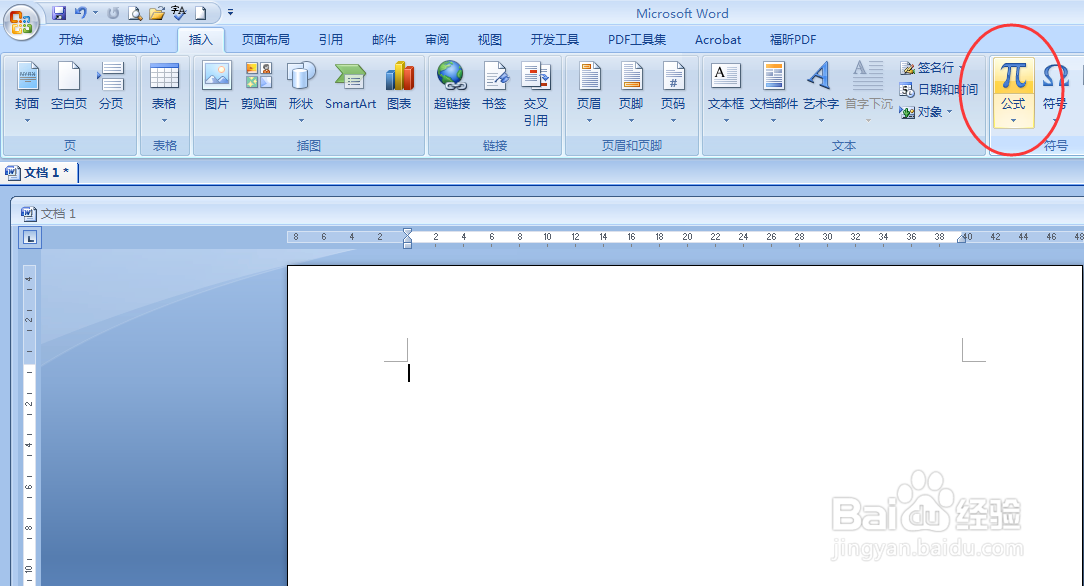The height and width of the screenshot is (586, 1084).
Task: Click the Office button orb
Action: [21, 22]
